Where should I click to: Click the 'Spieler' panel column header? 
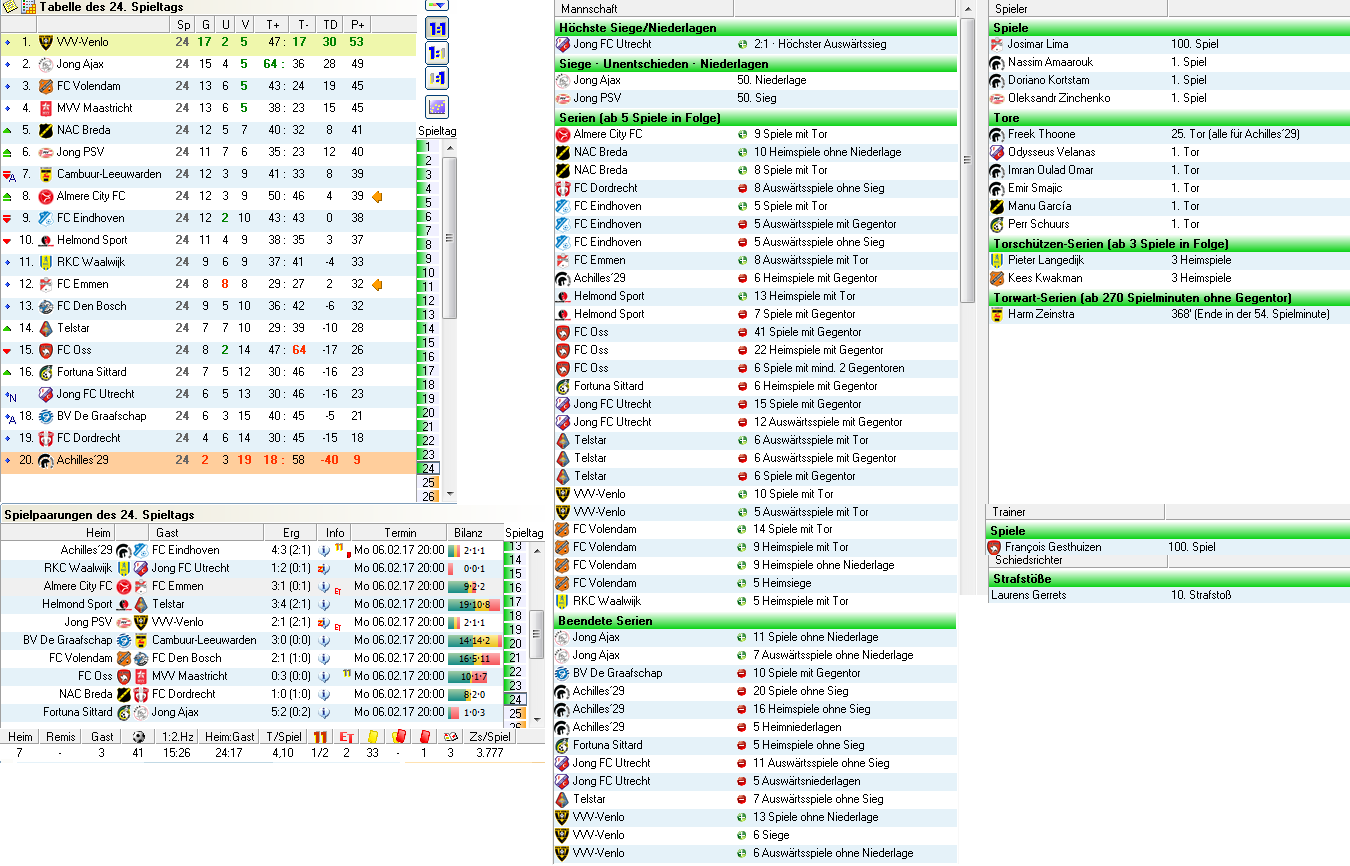click(1077, 8)
